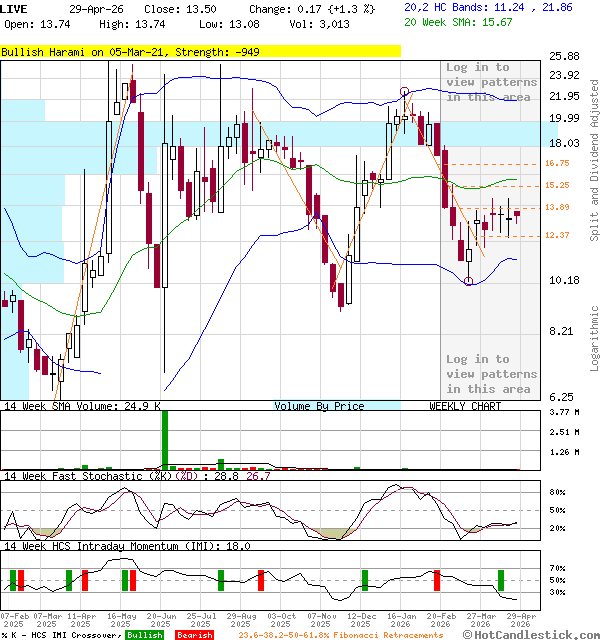Click the circle marker at the January high
This screenshot has height=640, width=600.
404,91
